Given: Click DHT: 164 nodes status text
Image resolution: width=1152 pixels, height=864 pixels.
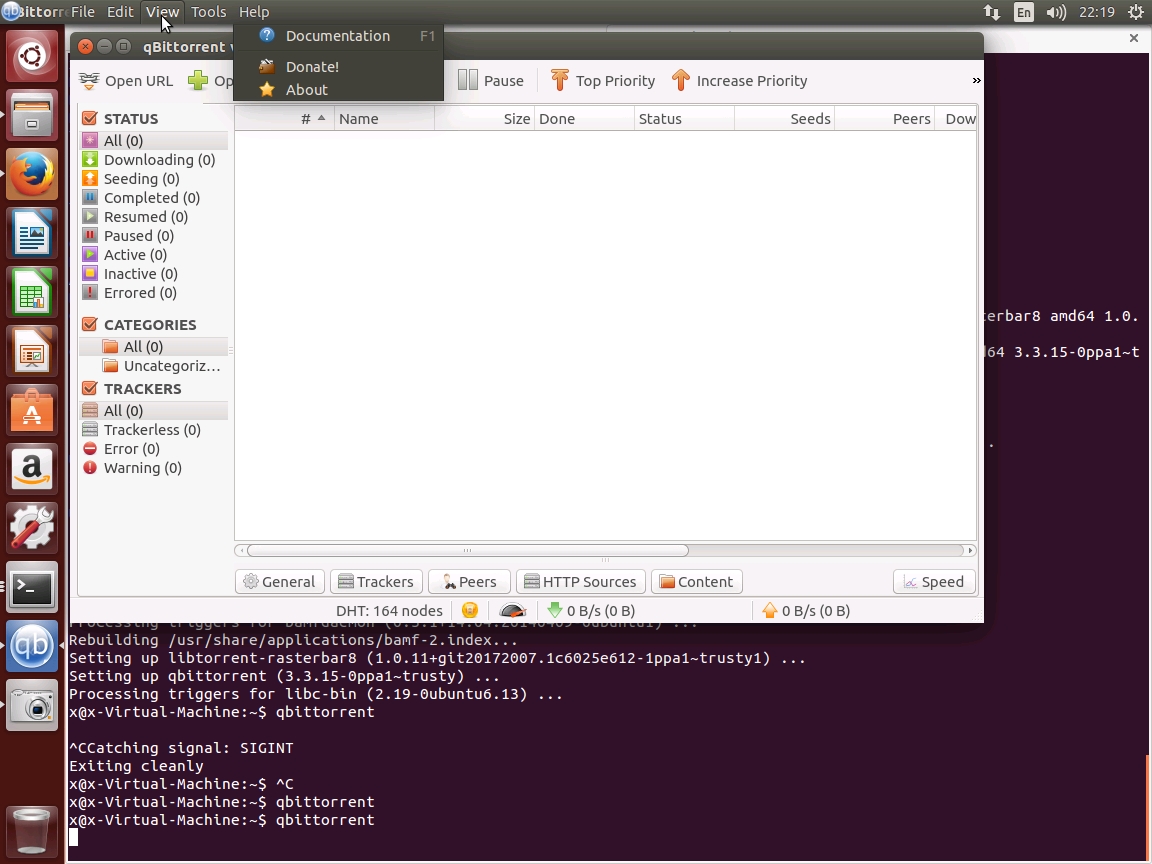Looking at the screenshot, I should click(x=389, y=611).
